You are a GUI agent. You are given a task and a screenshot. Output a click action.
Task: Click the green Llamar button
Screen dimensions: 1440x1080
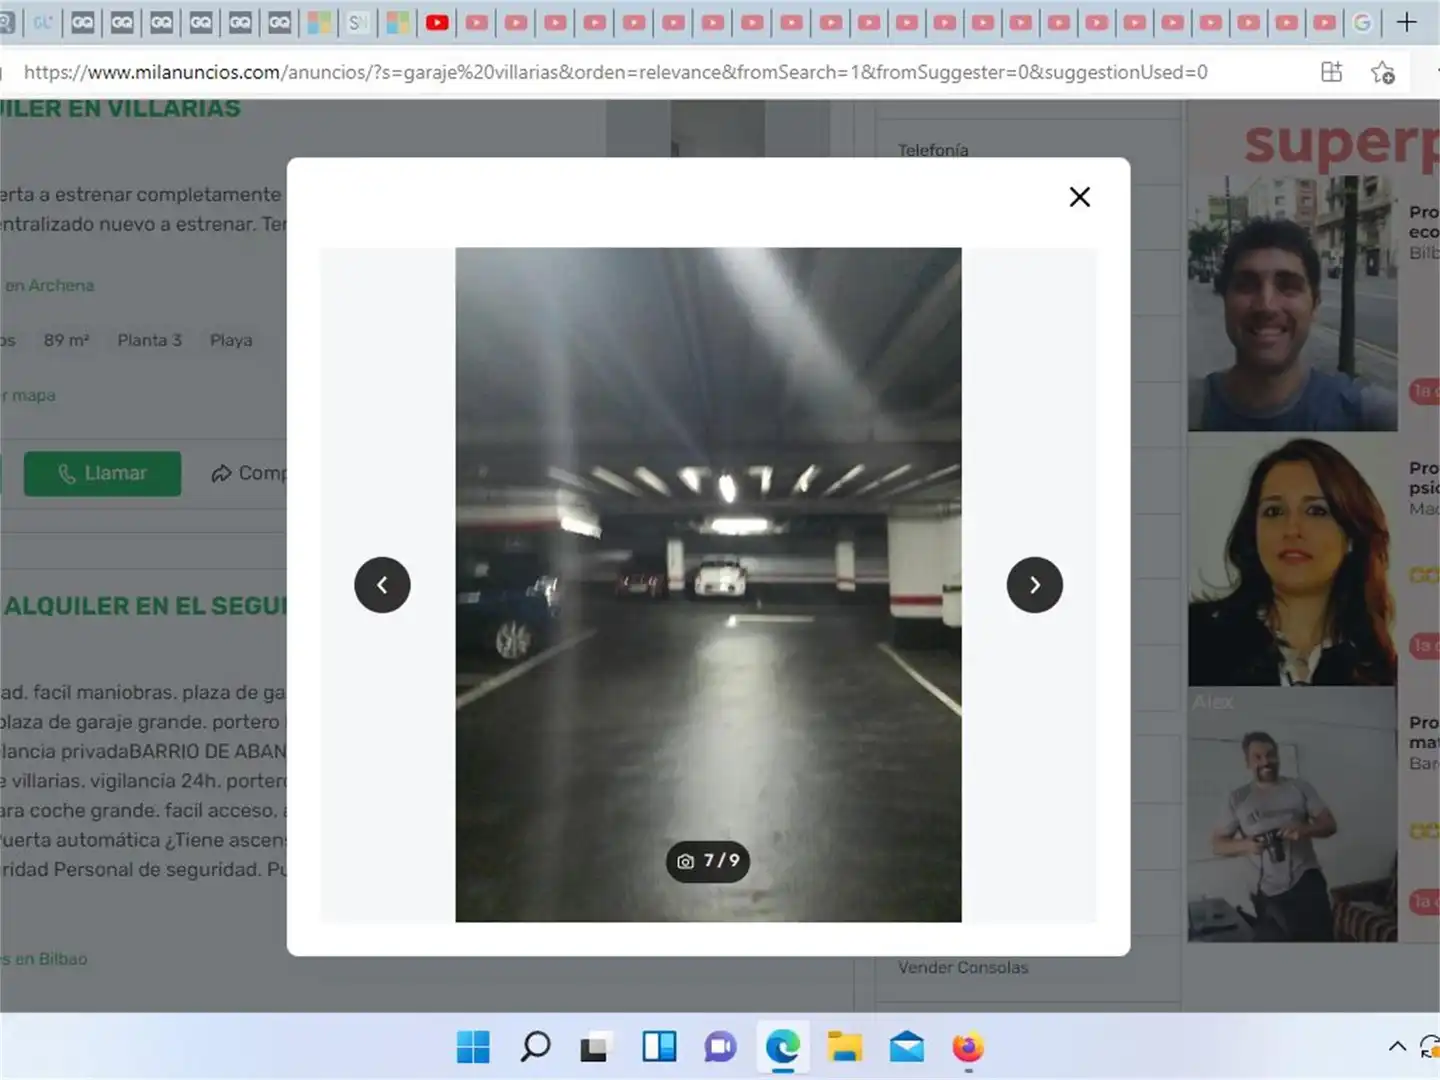tap(102, 473)
